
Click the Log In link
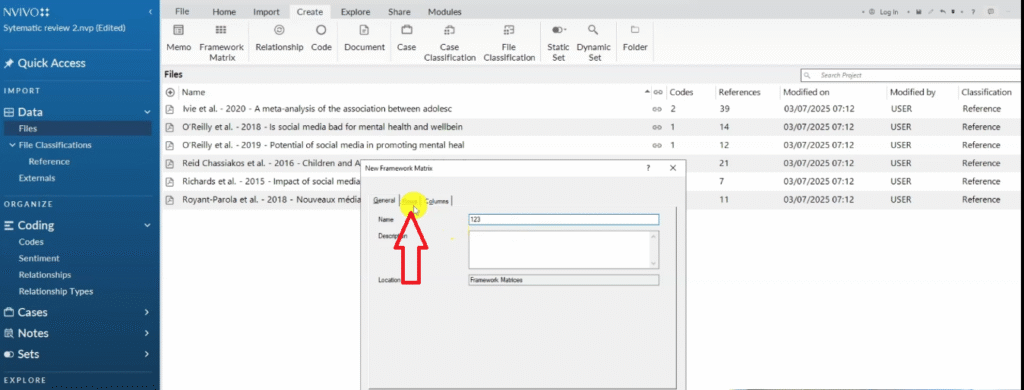coord(889,12)
